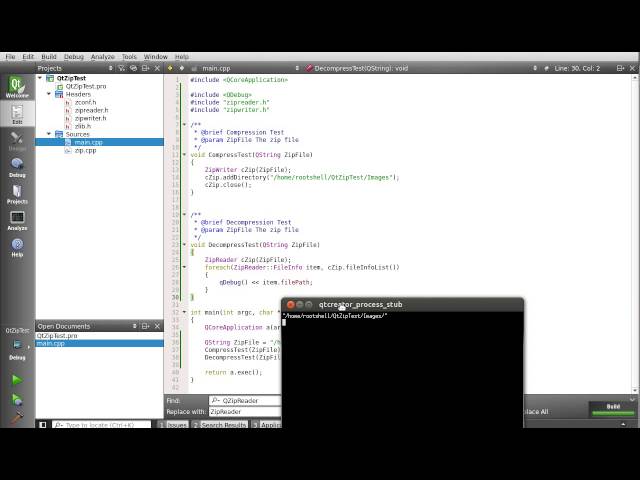Open the Qt Welcome mode
This screenshot has height=480, width=640.
pyautogui.click(x=17, y=87)
